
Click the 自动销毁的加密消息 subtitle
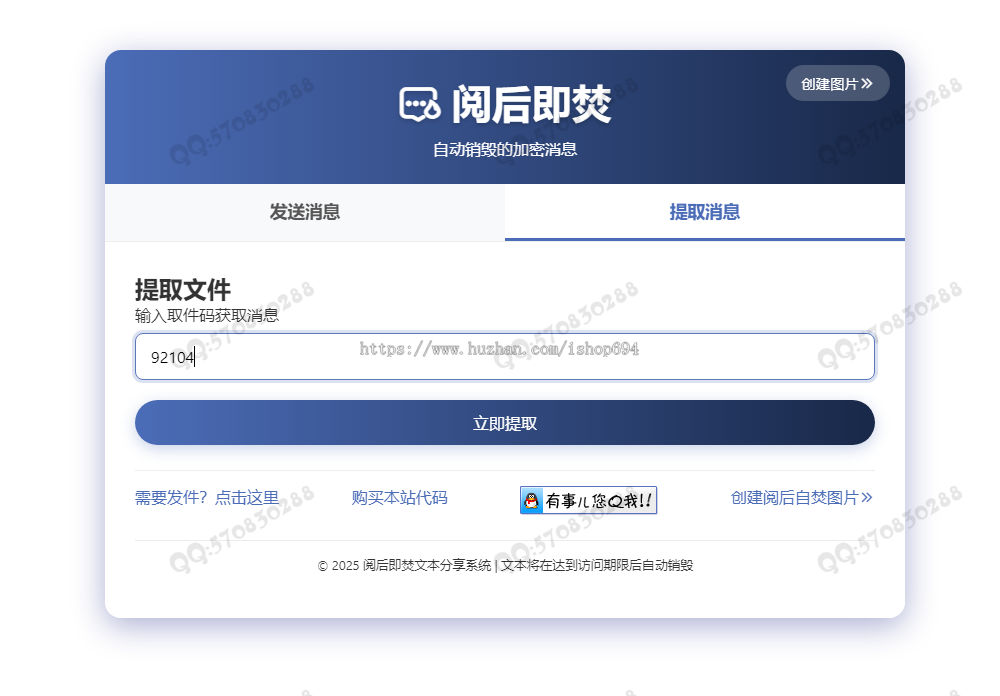click(504, 150)
